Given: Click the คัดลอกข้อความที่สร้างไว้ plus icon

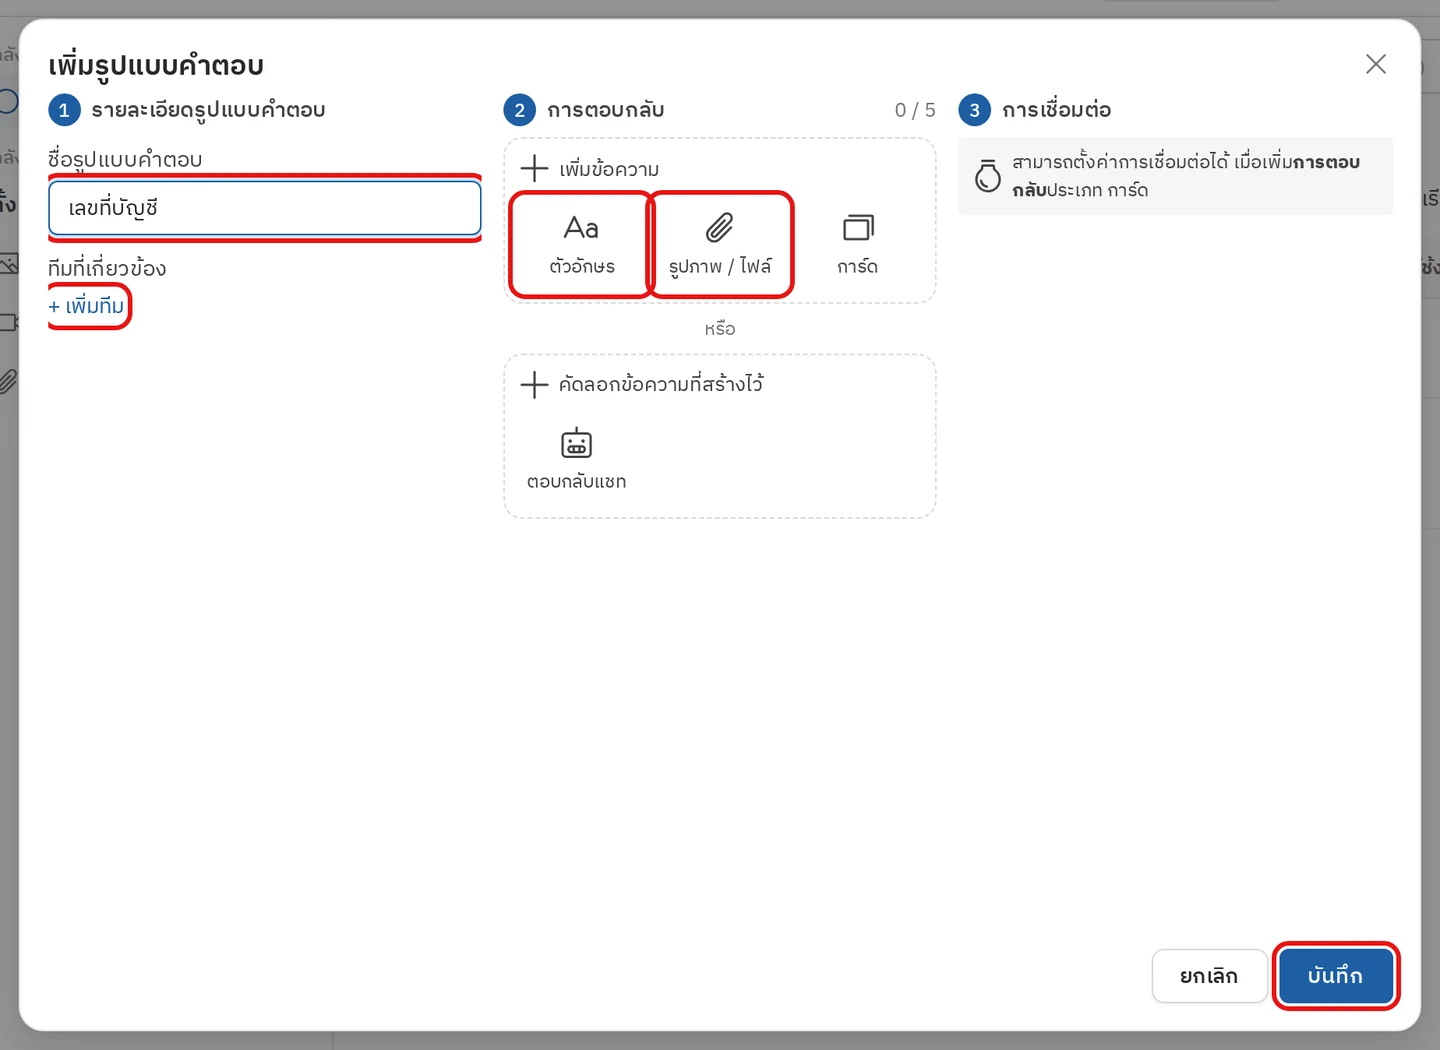Looking at the screenshot, I should click(535, 384).
